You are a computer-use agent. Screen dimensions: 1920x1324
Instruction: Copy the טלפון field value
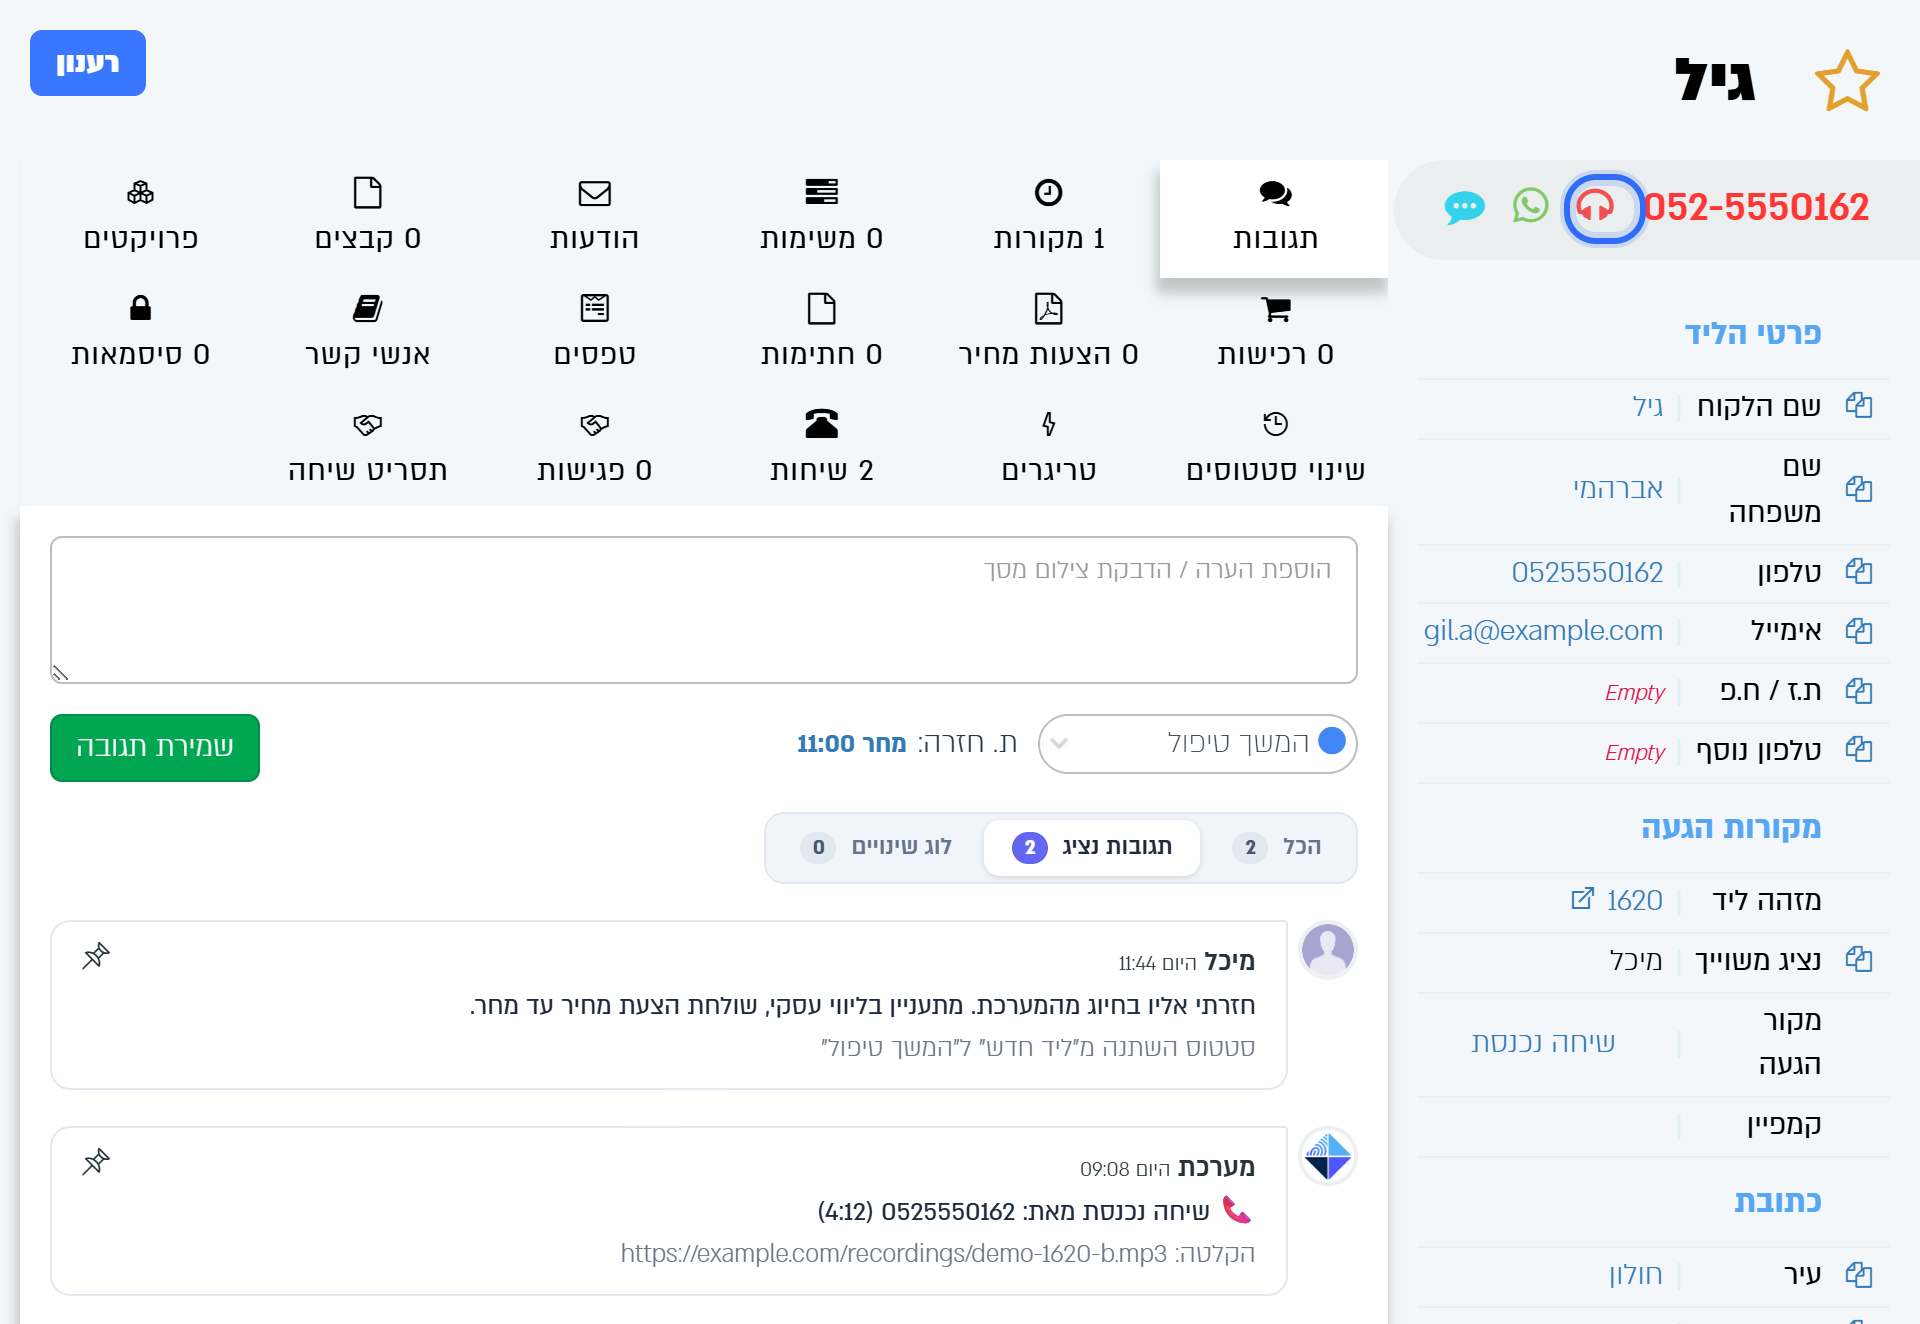[x=1858, y=572]
